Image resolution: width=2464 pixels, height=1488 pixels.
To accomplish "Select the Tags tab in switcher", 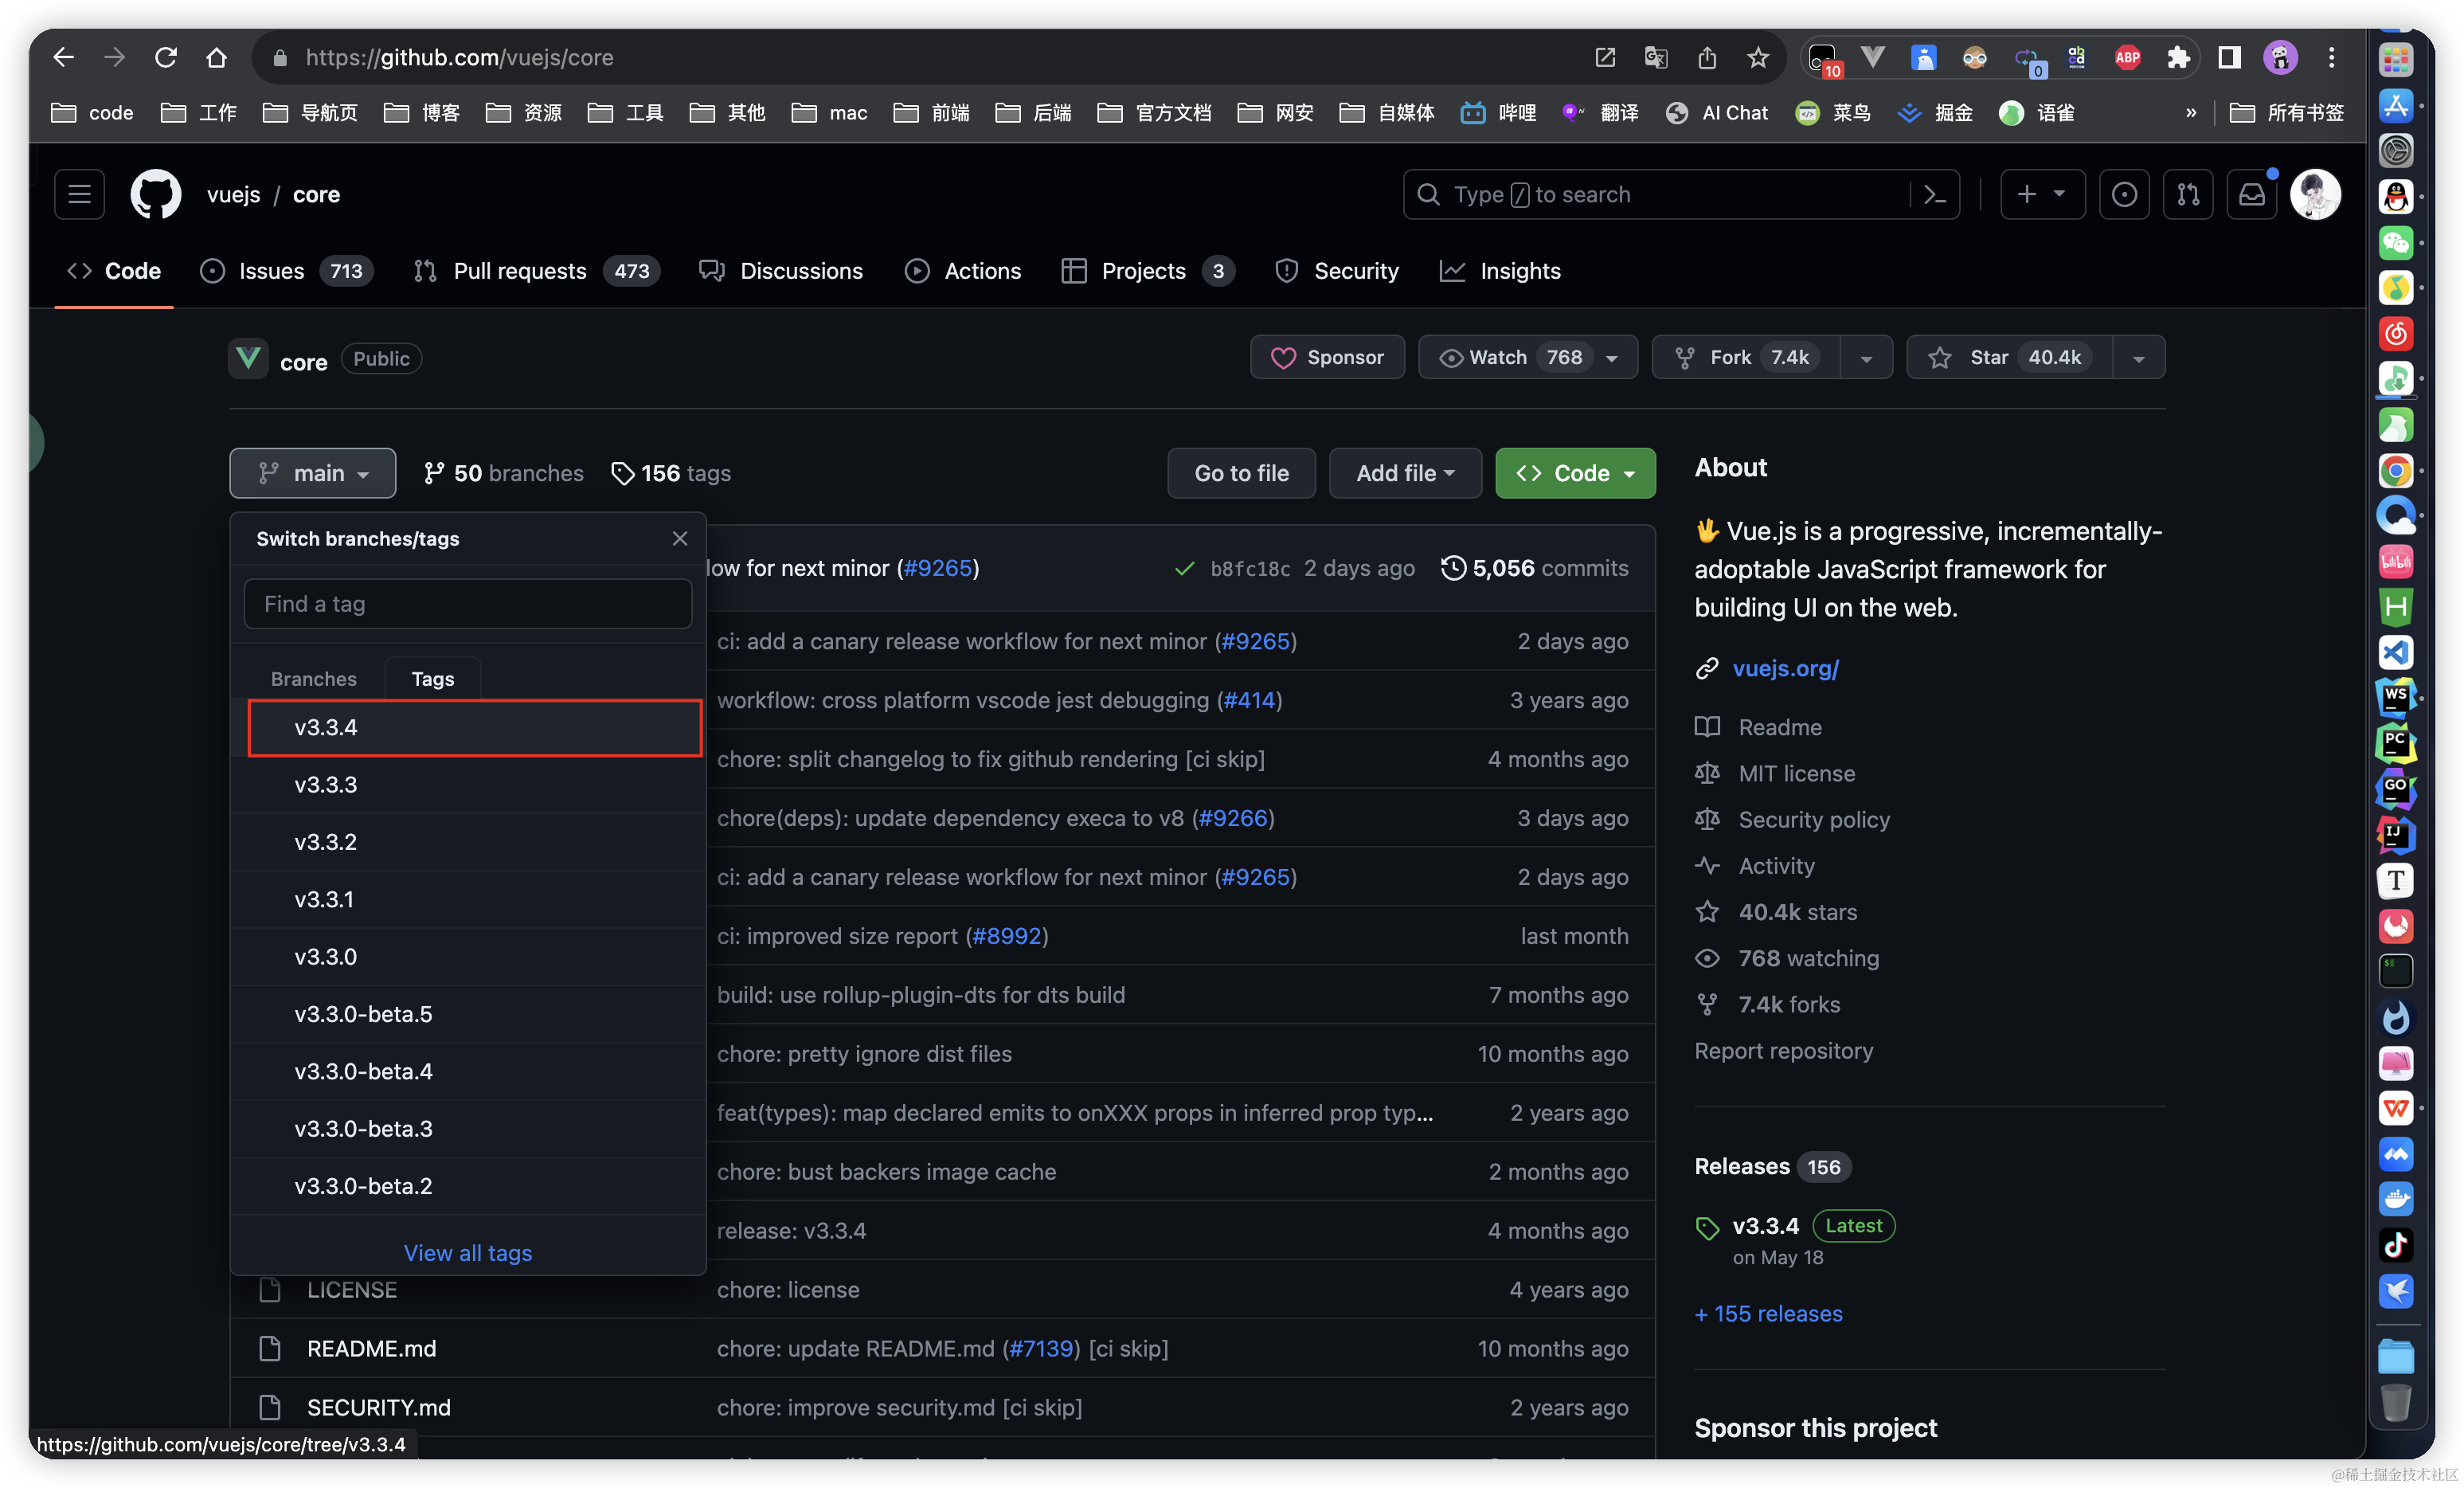I will 432,678.
